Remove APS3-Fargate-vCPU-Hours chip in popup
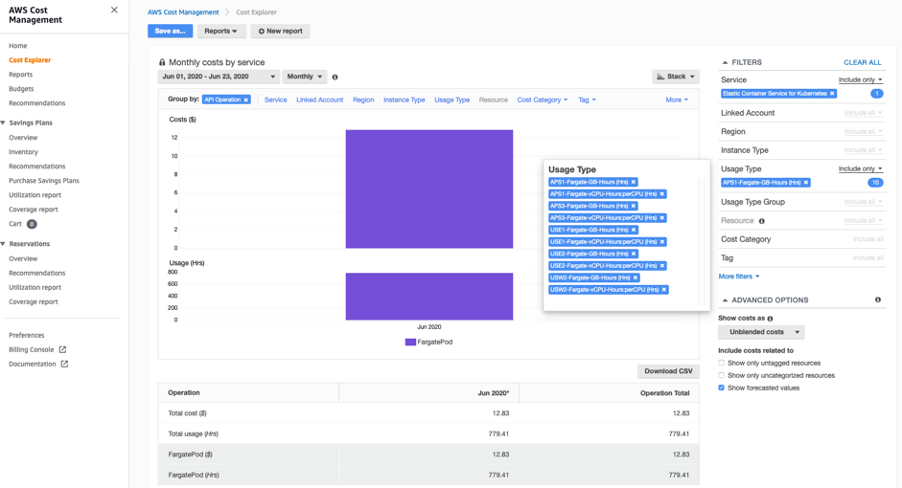Image resolution: width=902 pixels, height=488 pixels. [662, 218]
